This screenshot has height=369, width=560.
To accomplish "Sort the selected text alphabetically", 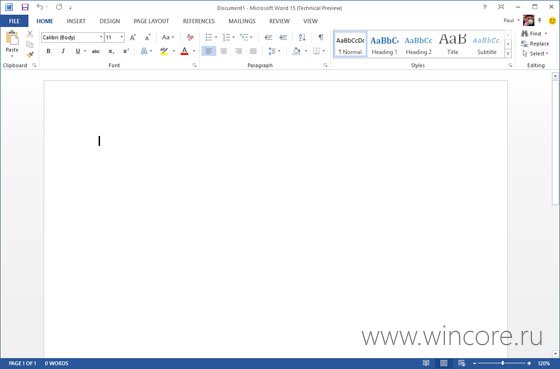I will [302, 38].
